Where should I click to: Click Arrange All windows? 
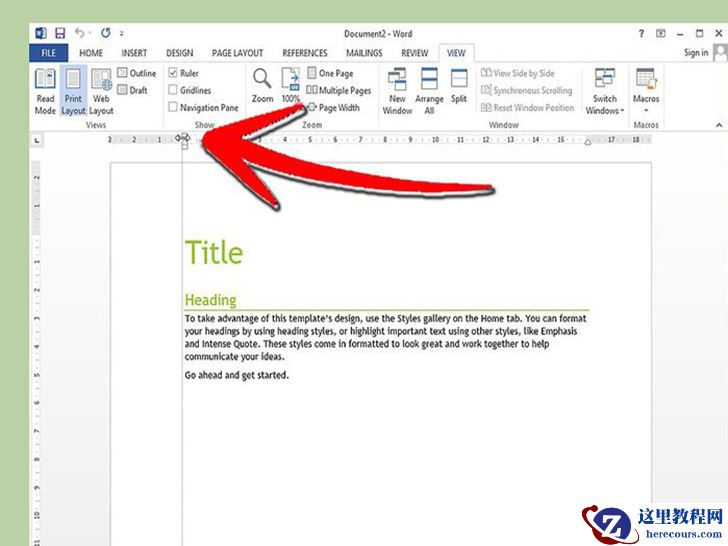(x=429, y=91)
